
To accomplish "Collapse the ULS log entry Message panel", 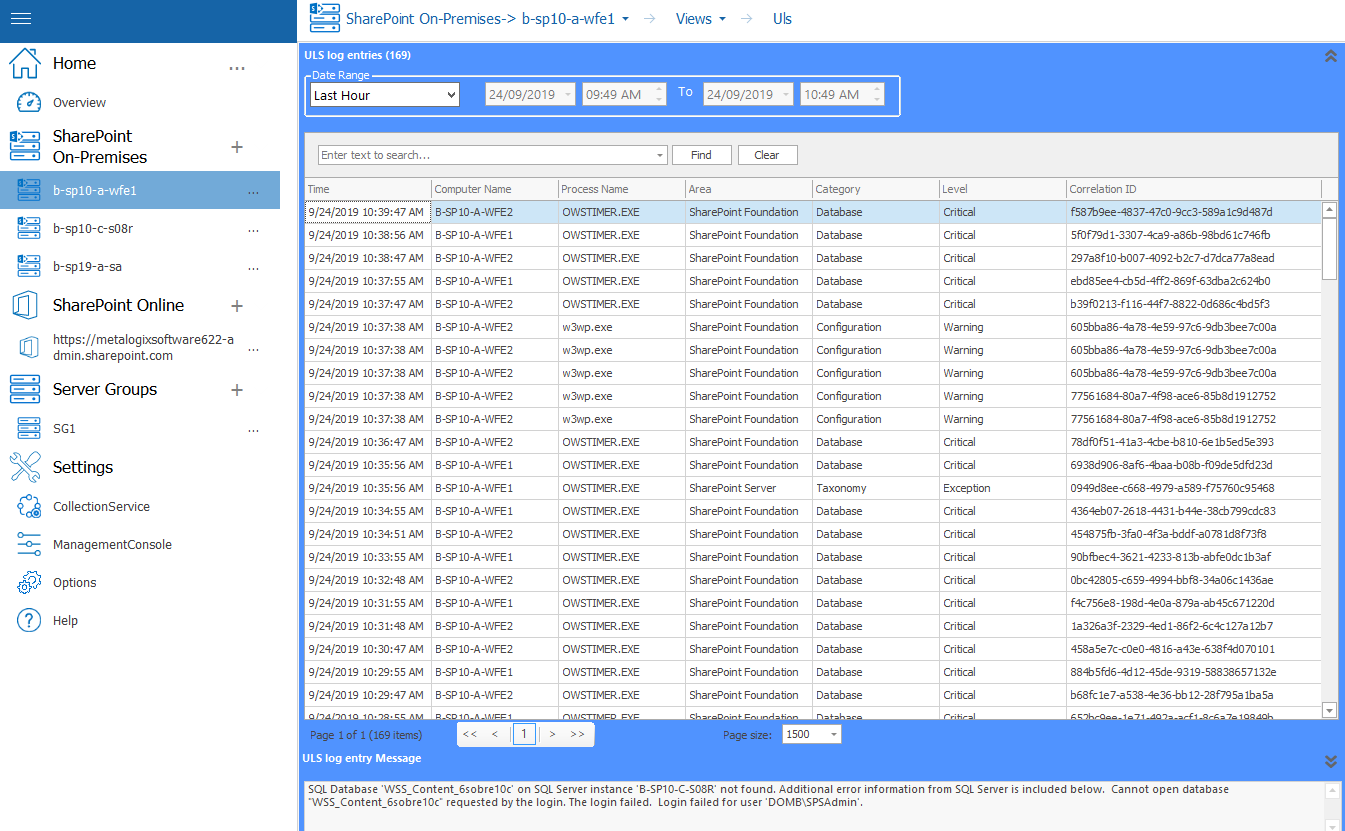I will point(1330,761).
